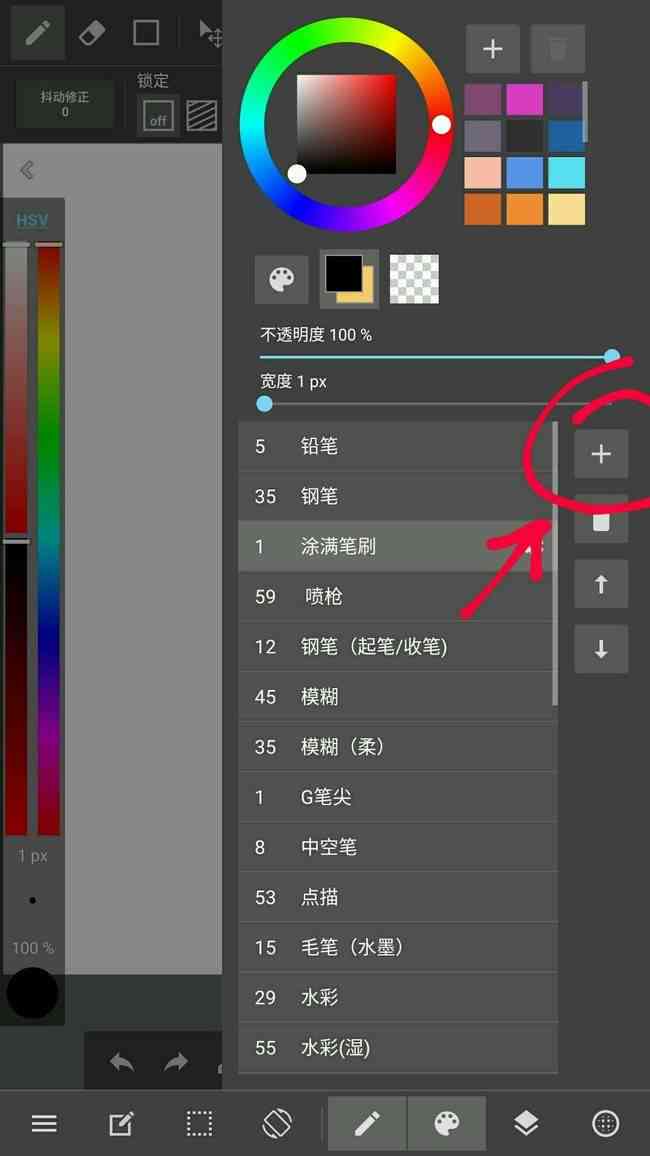Viewport: 650px width, 1156px height.
Task: Select the rectangle shape tool
Action: 146,33
